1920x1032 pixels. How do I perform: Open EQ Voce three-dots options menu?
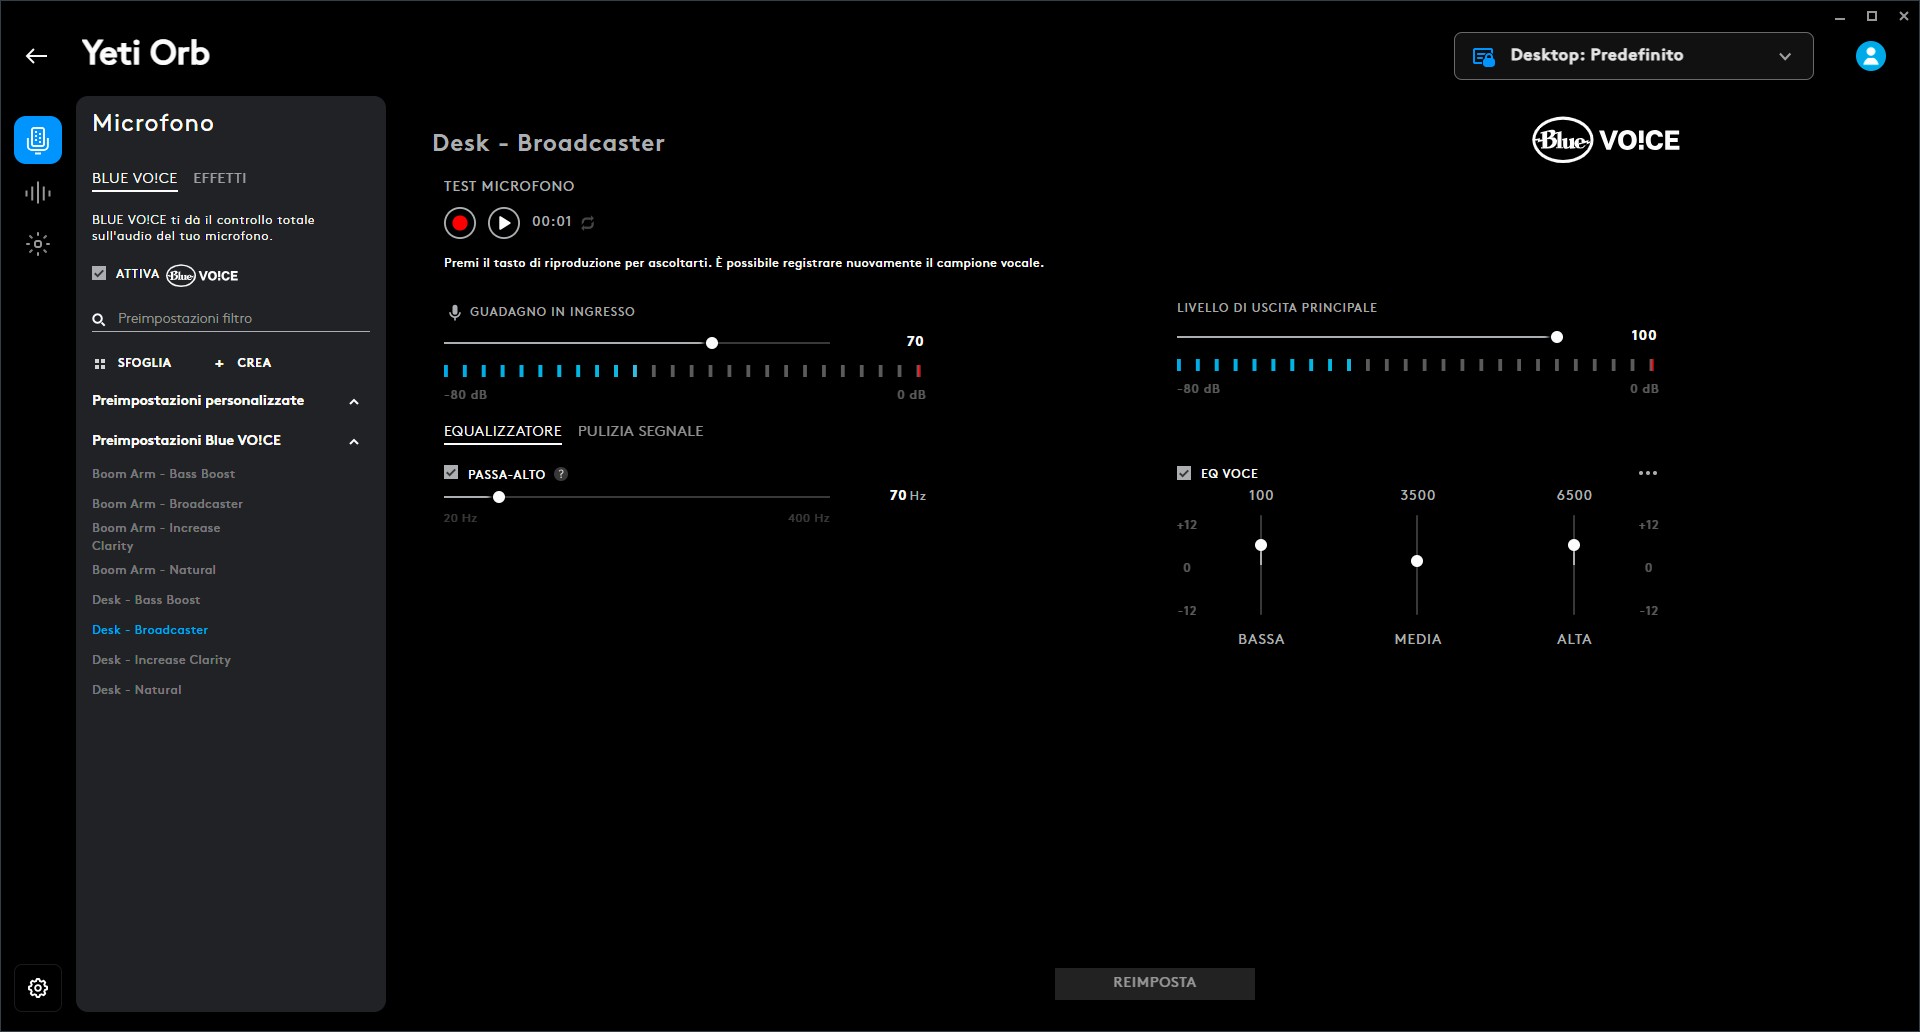[1648, 473]
